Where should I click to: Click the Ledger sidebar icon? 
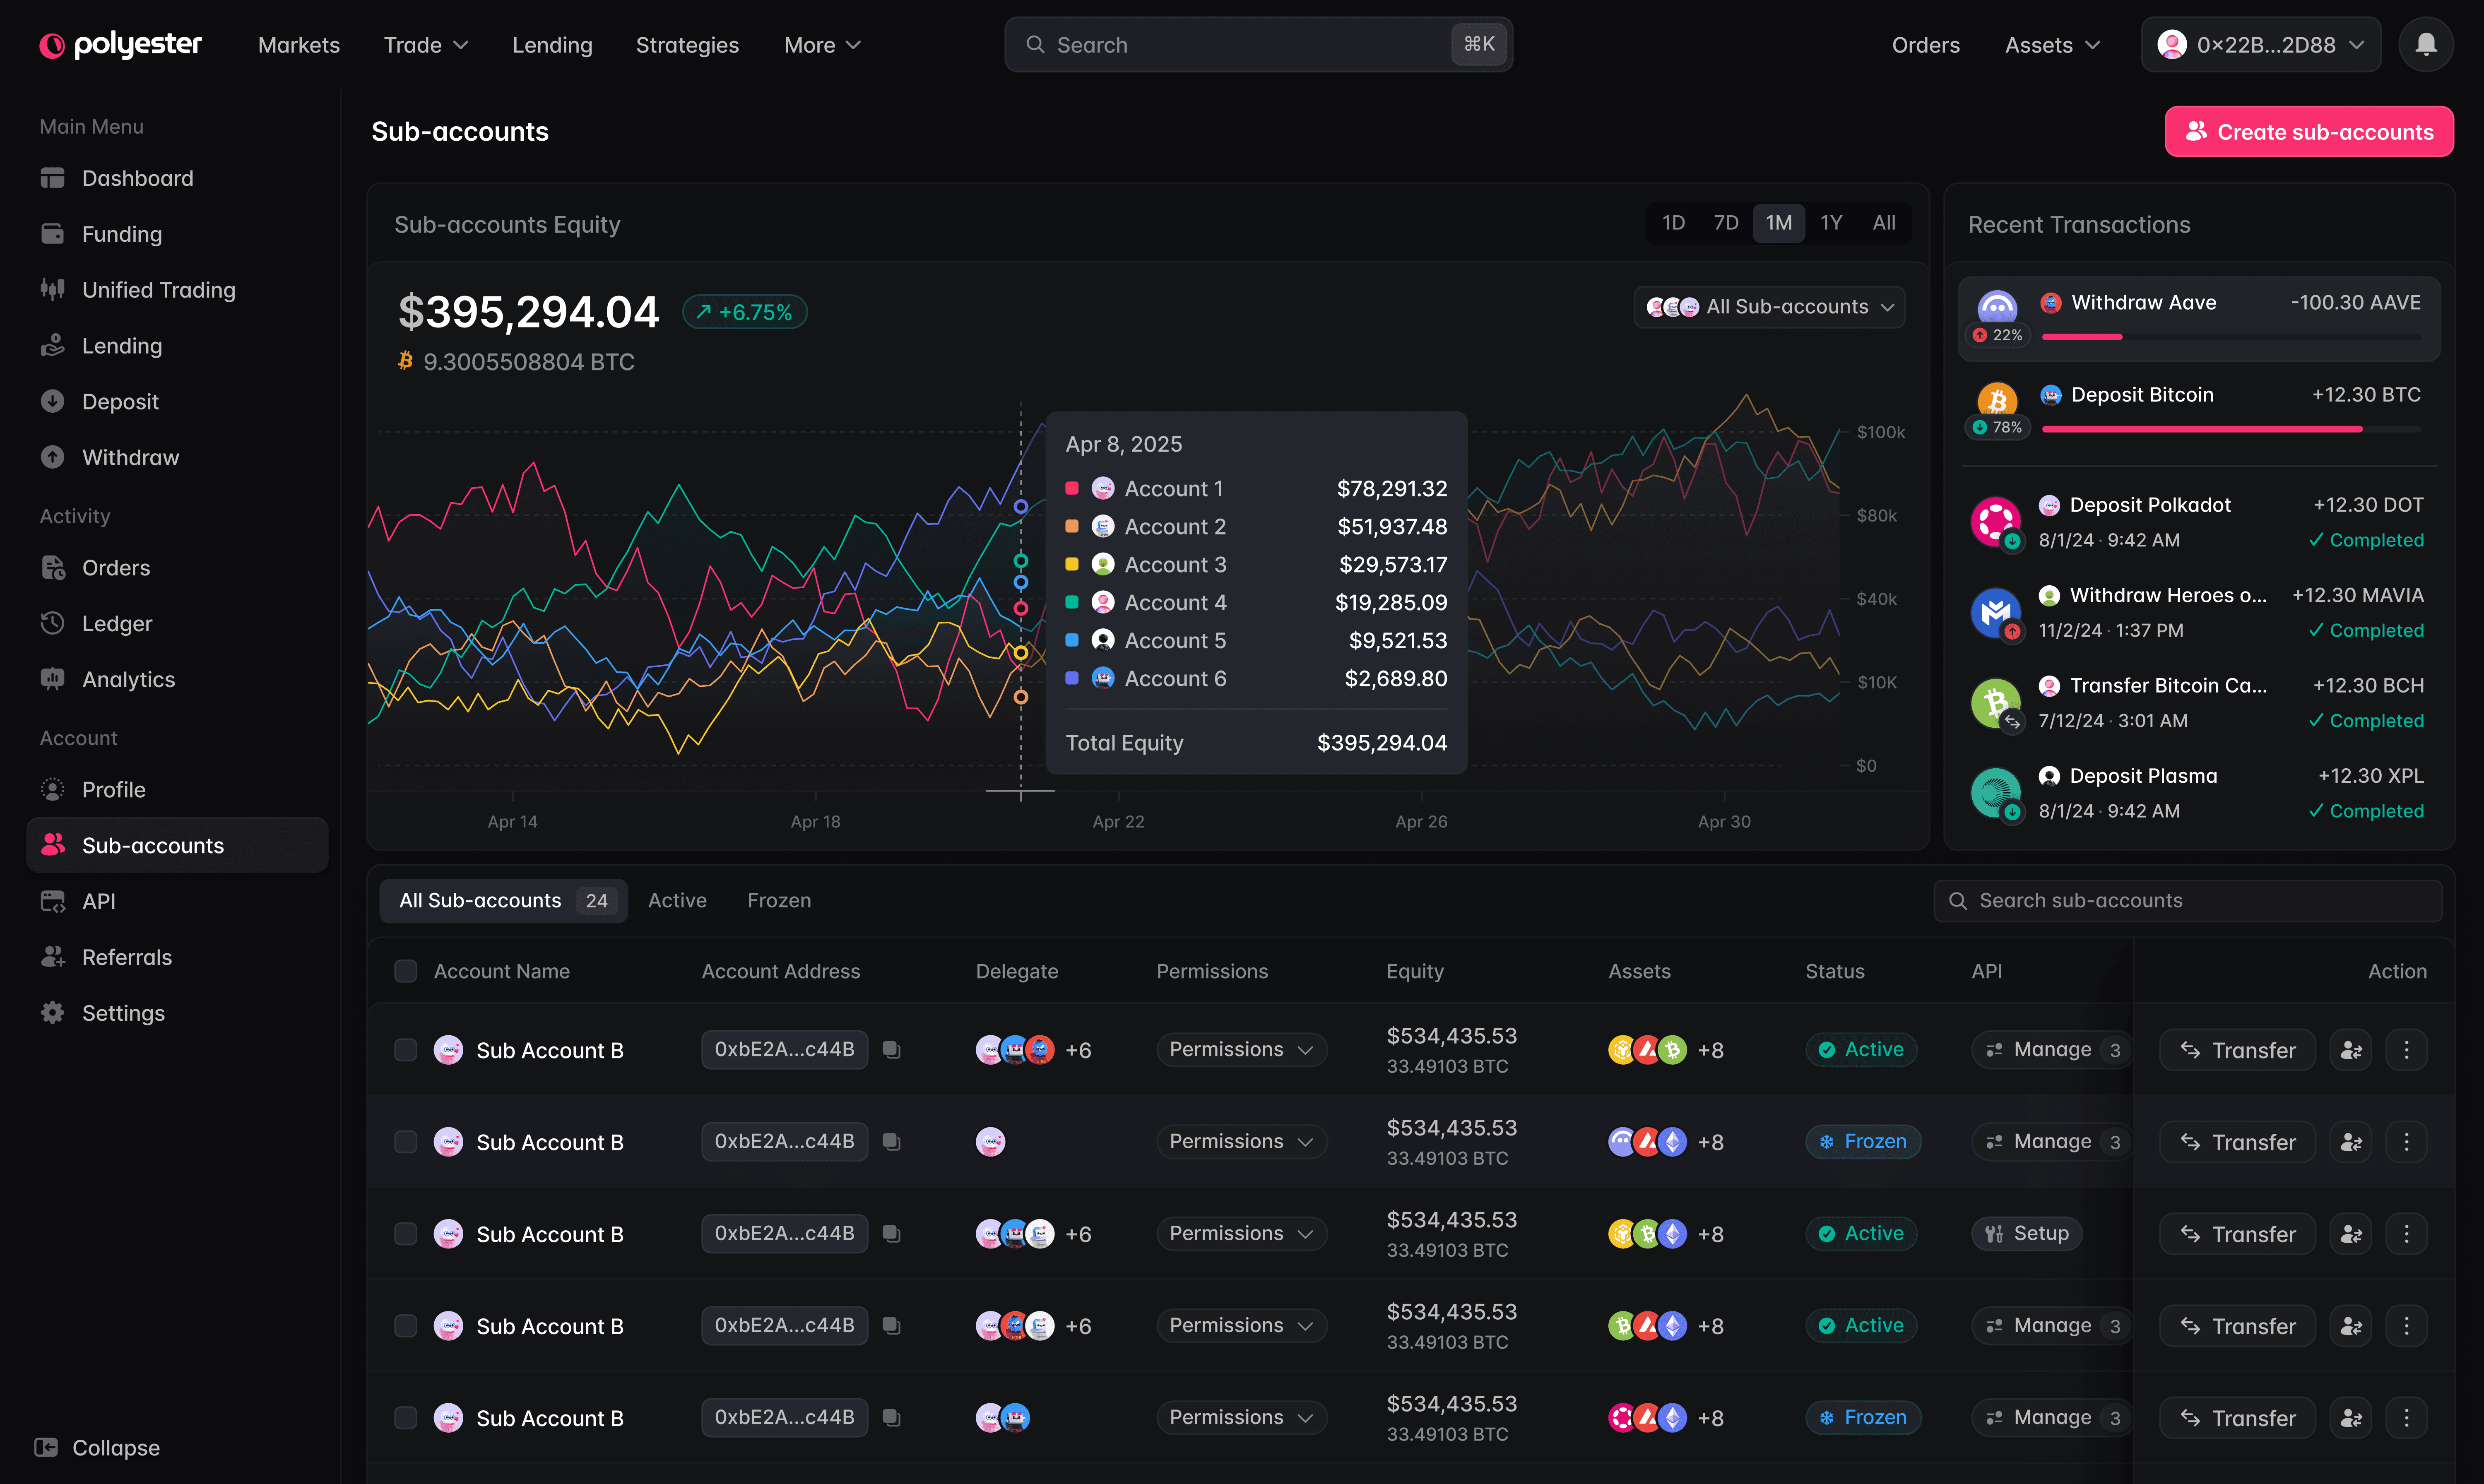[53, 623]
